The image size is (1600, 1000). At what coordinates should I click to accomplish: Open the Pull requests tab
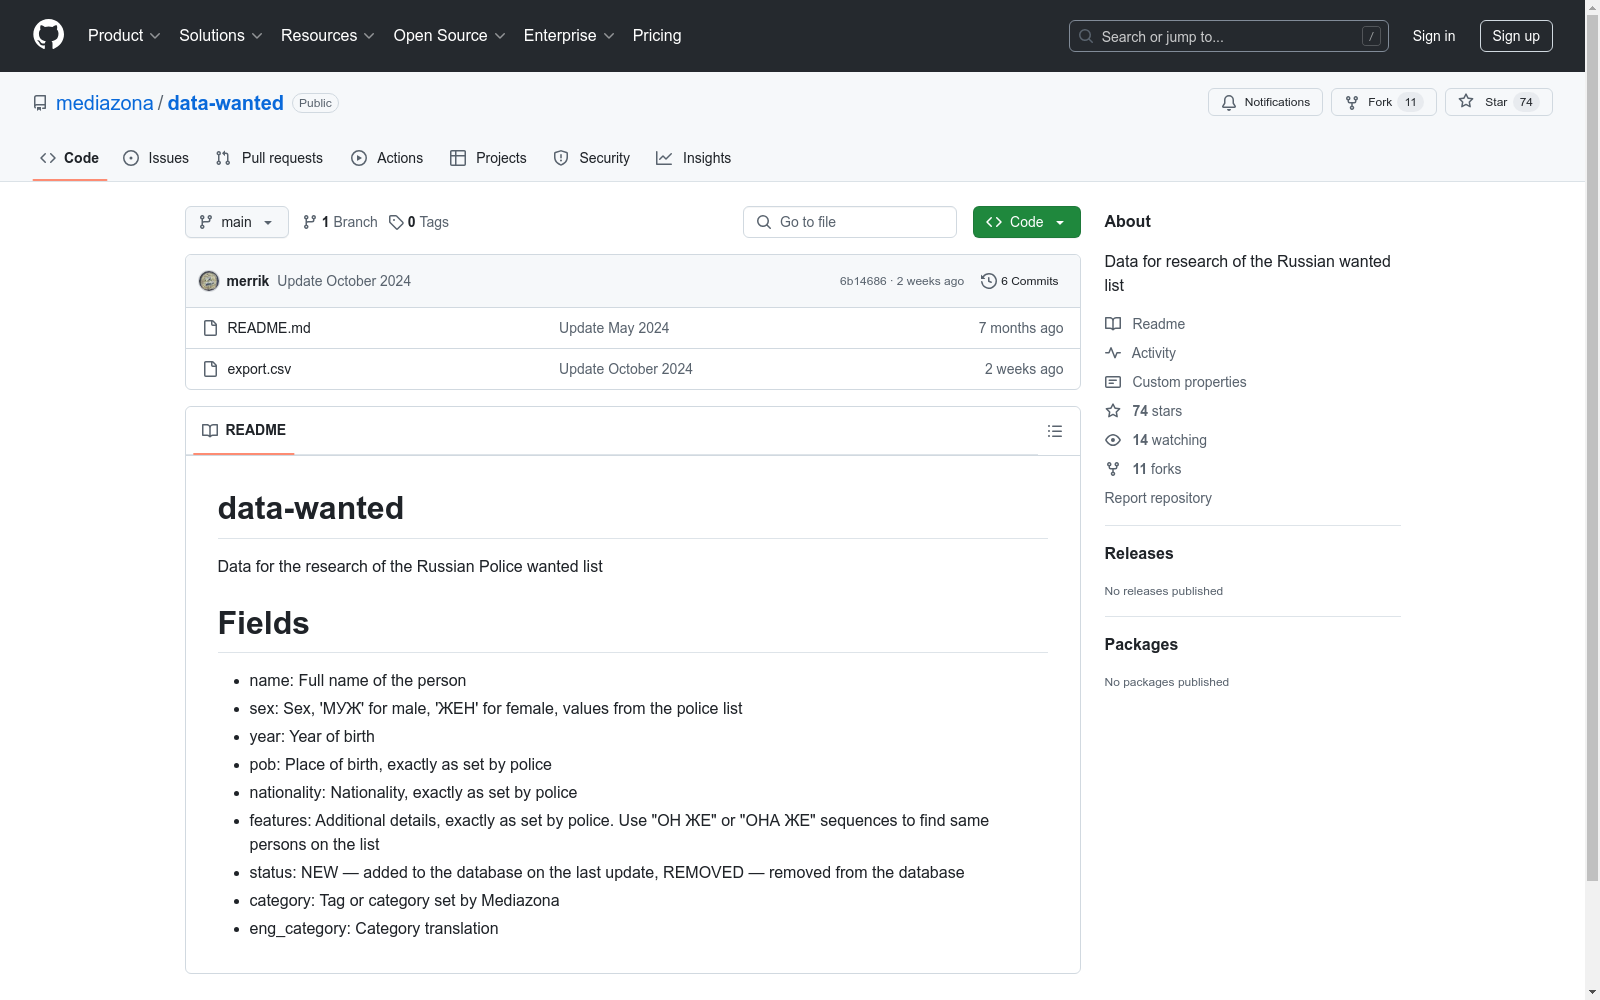pyautogui.click(x=269, y=158)
